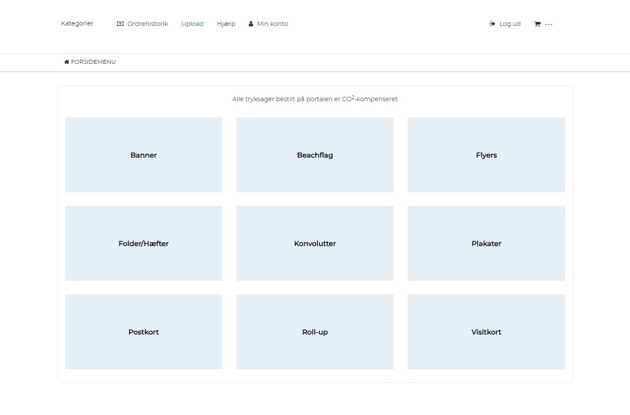Click the user icon beside Min konto
The height and width of the screenshot is (415, 630).
pyautogui.click(x=251, y=24)
